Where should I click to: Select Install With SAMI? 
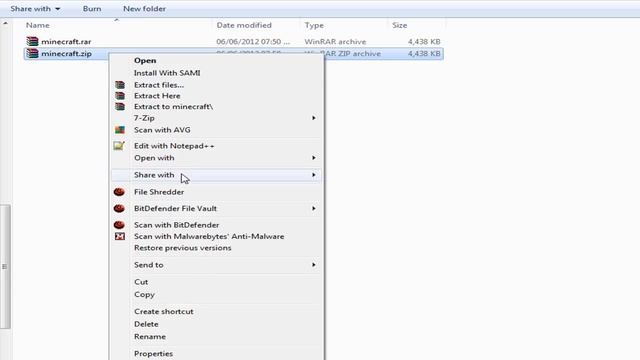coord(167,73)
